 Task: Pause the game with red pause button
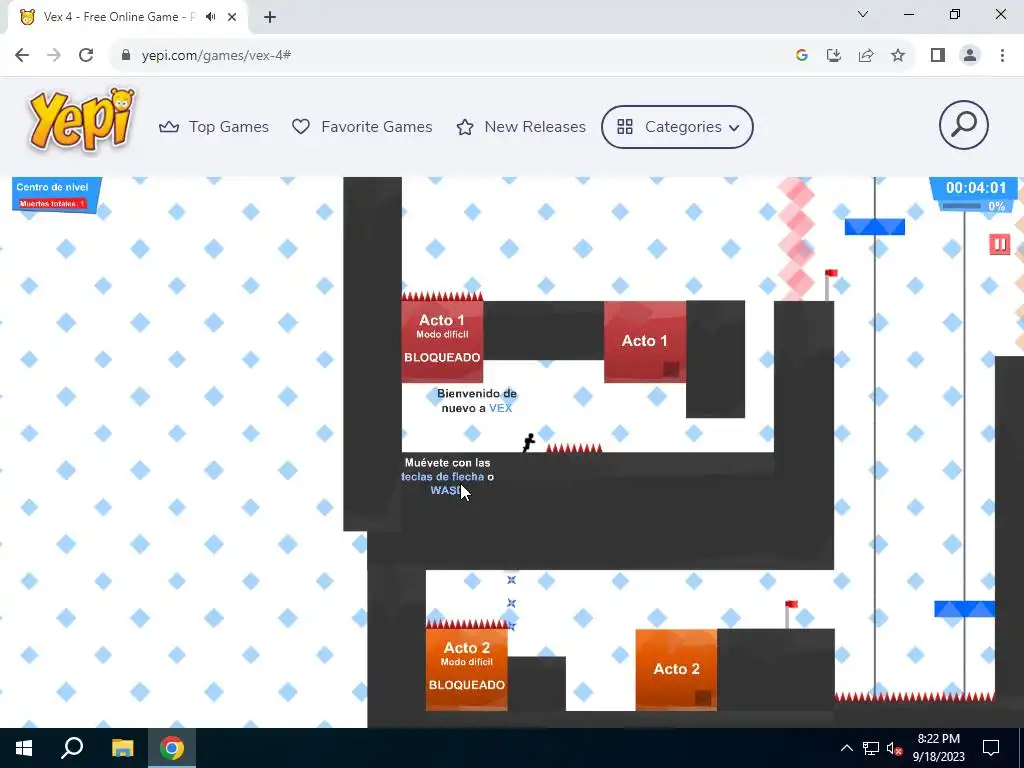point(999,245)
